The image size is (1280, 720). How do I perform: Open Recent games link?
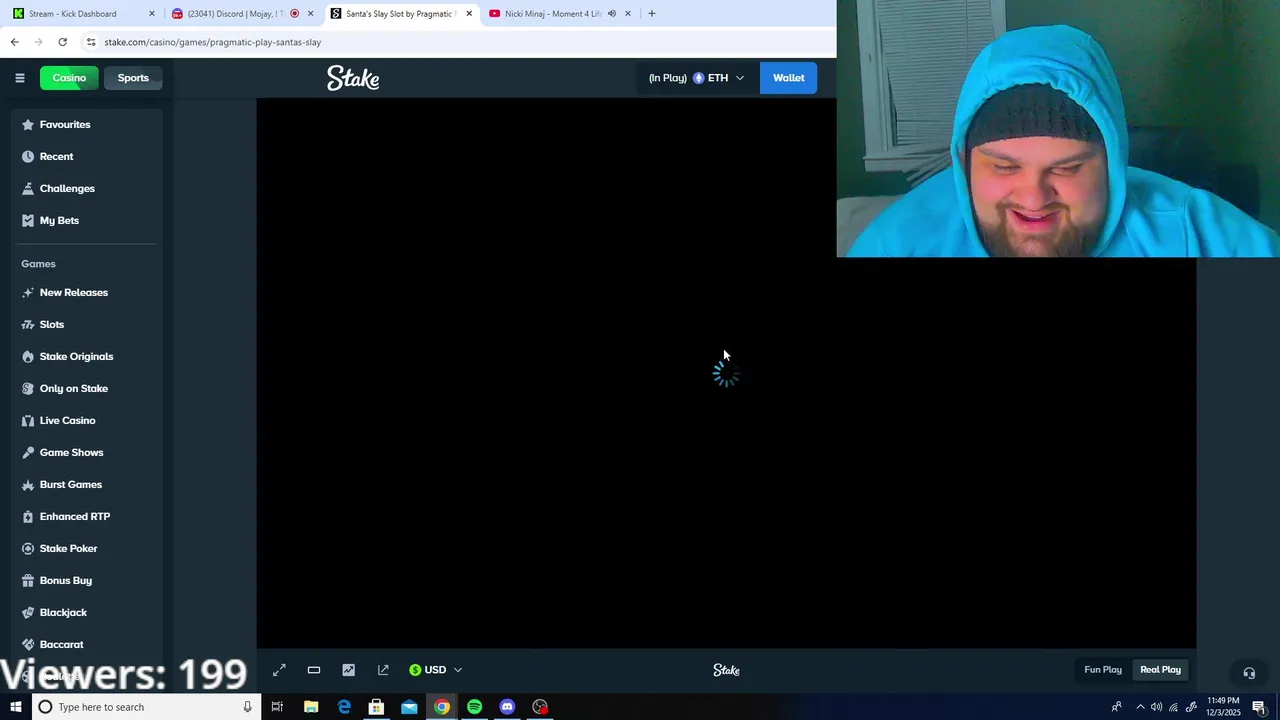click(56, 157)
